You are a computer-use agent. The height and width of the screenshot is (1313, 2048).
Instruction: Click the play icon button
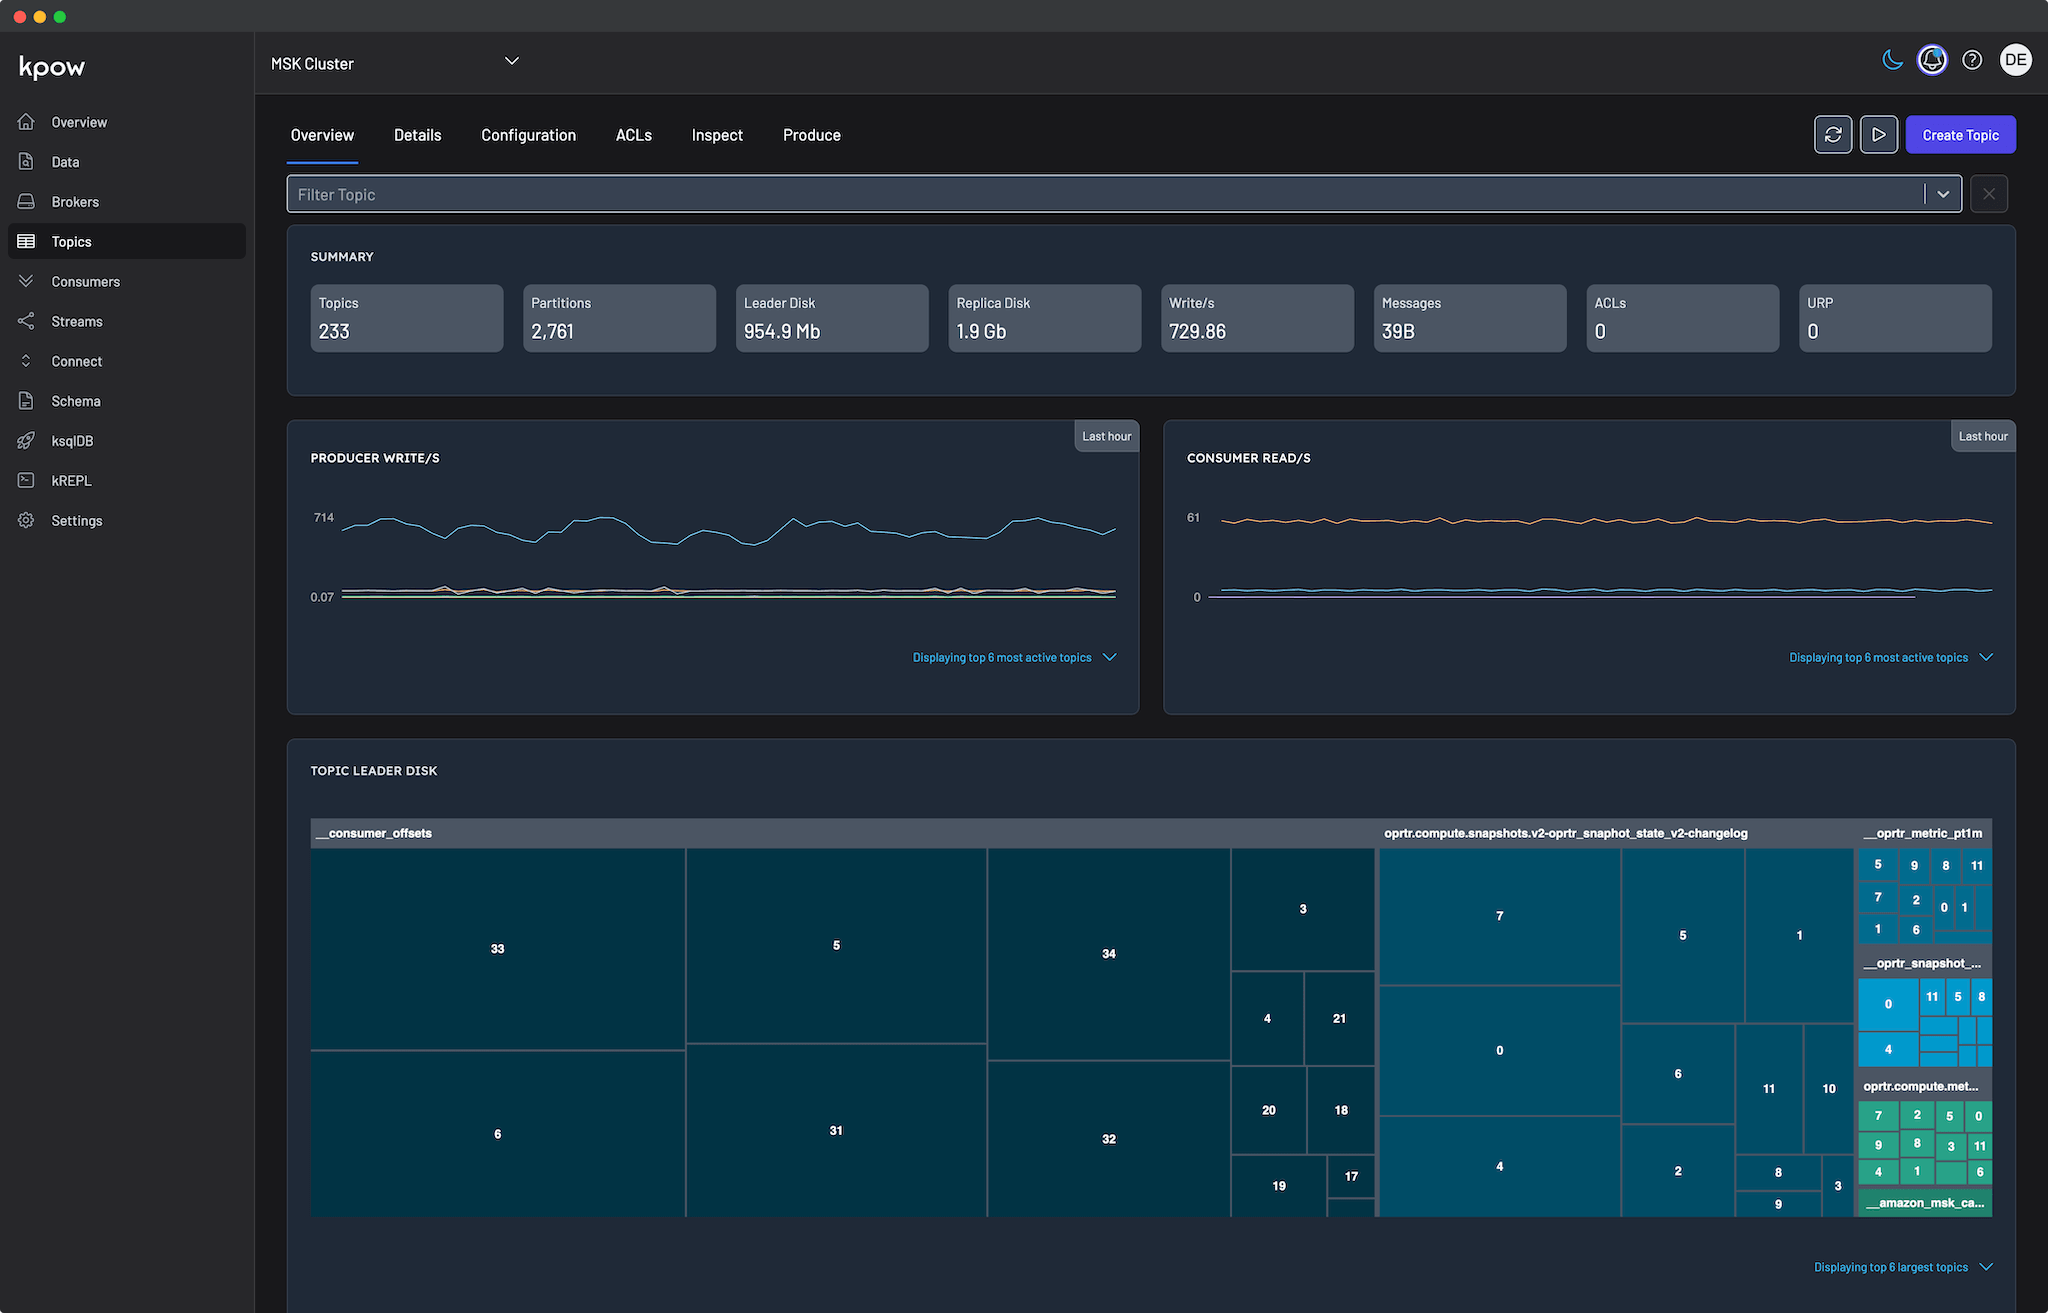pyautogui.click(x=1879, y=135)
